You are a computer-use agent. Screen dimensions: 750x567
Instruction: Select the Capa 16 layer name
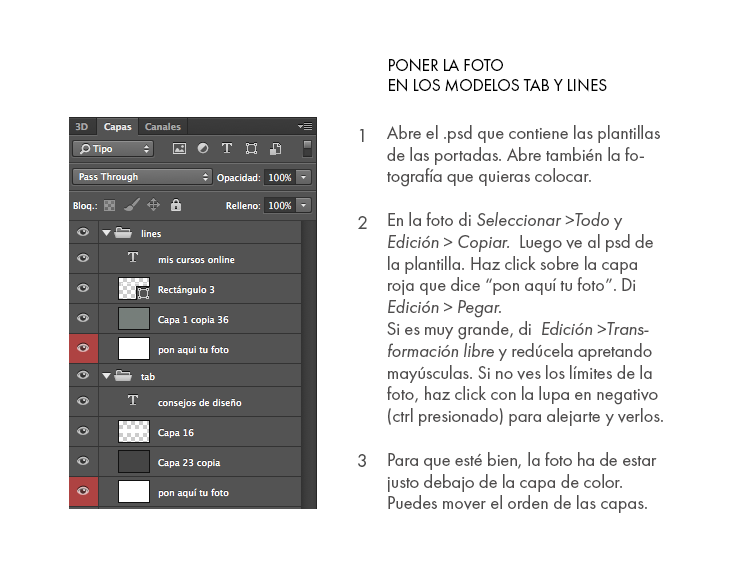(x=176, y=433)
